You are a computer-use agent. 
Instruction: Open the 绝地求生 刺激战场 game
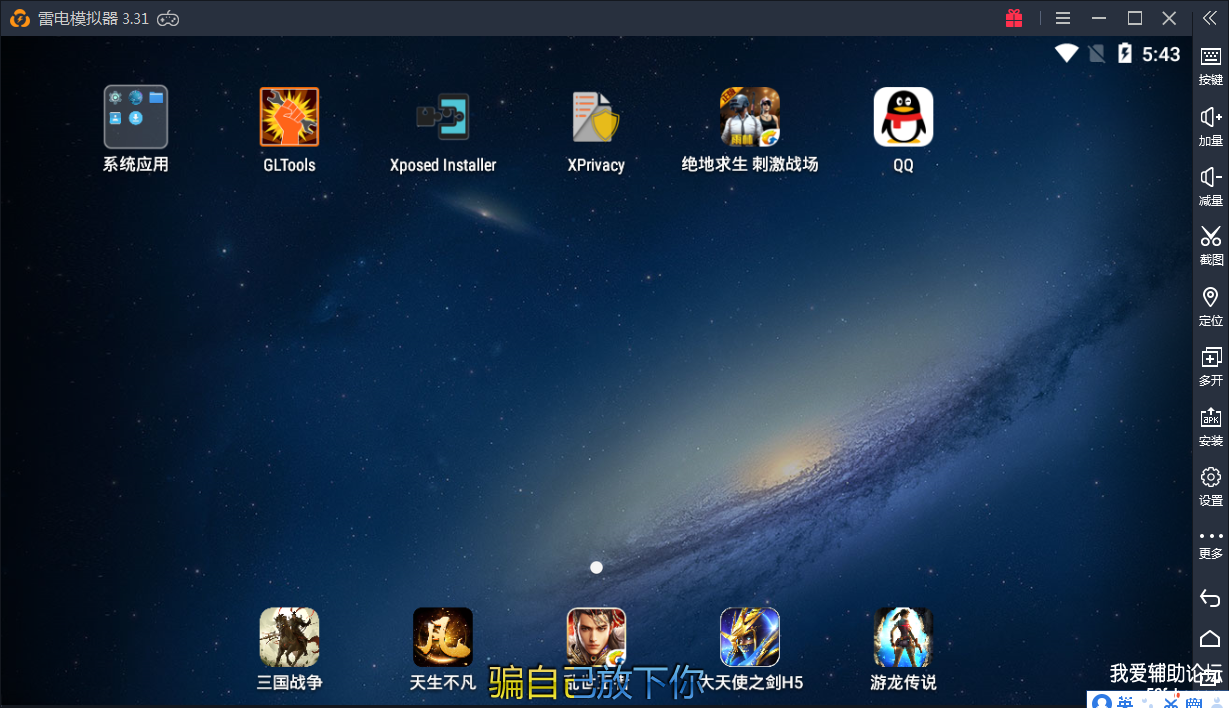click(x=750, y=118)
